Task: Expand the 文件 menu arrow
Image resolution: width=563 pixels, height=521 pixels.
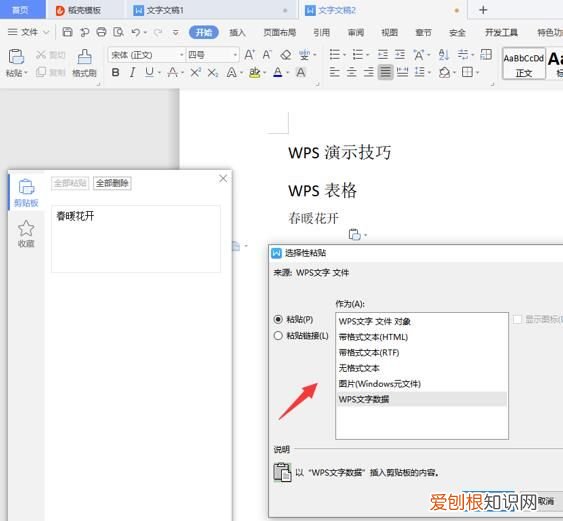Action: click(46, 32)
